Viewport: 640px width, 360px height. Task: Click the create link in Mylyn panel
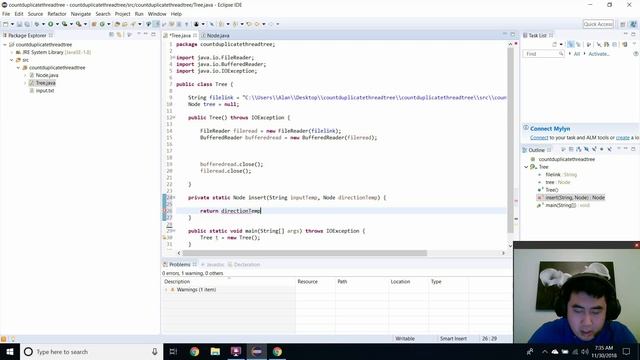[623, 138]
